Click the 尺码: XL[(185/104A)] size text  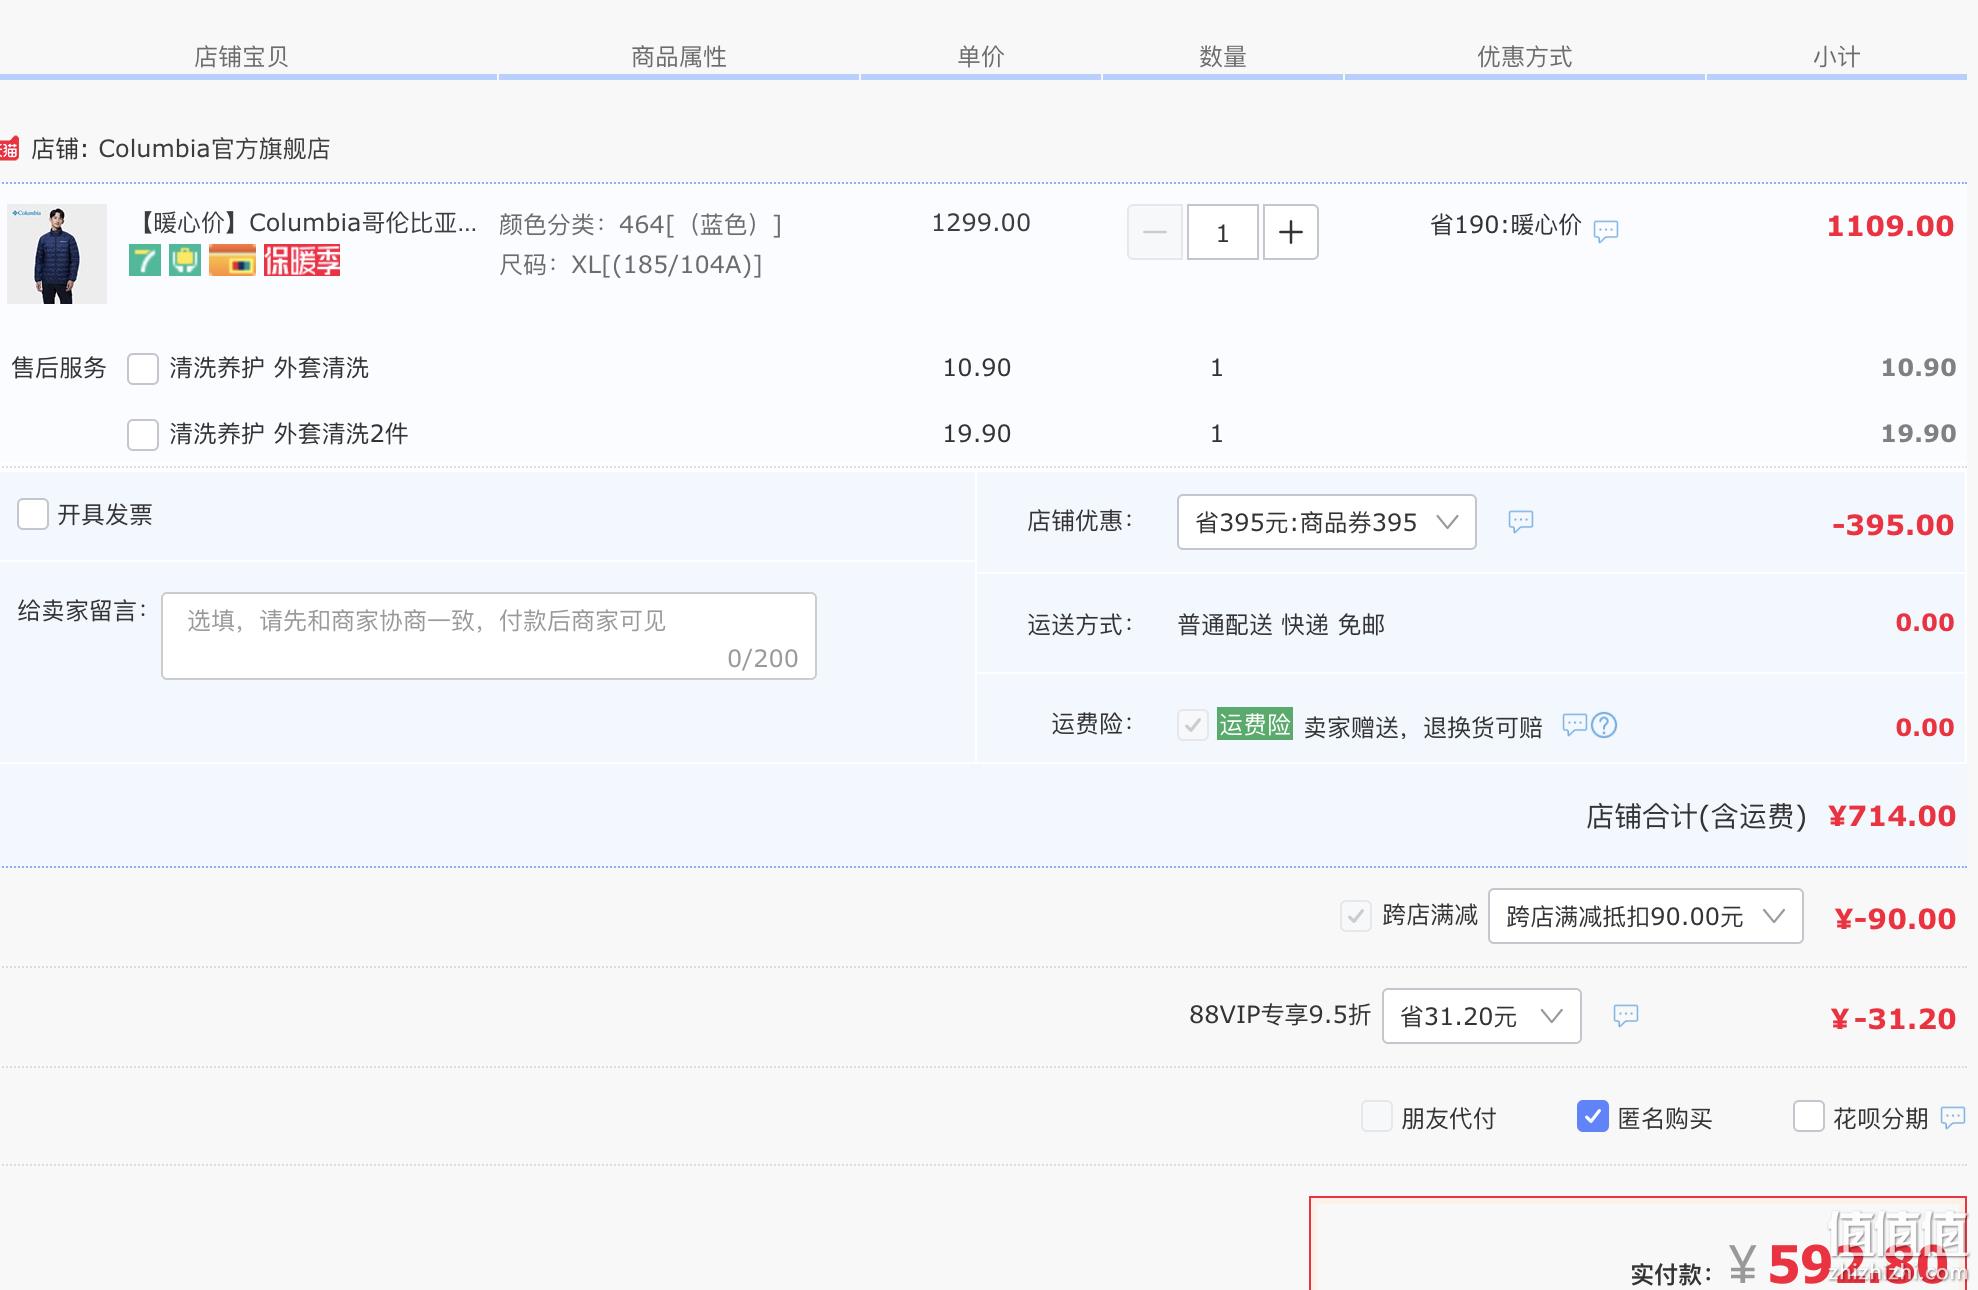(x=631, y=265)
